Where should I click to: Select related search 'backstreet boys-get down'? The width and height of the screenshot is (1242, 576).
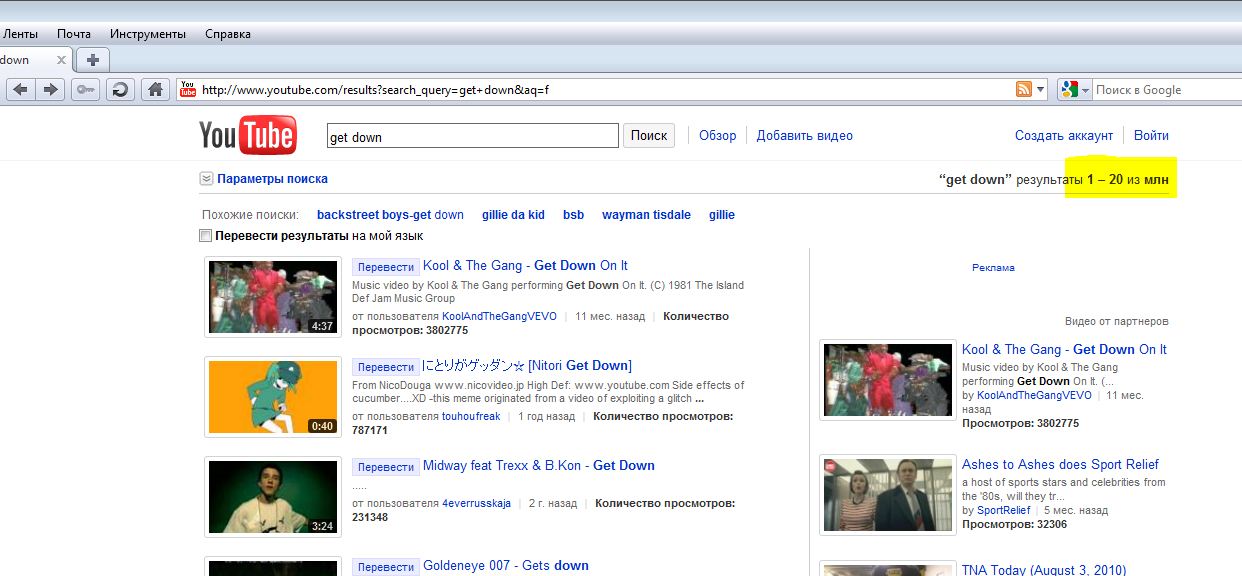[390, 215]
